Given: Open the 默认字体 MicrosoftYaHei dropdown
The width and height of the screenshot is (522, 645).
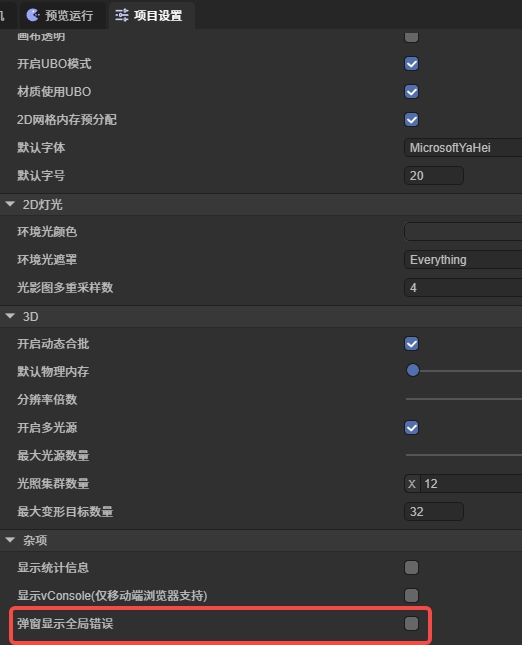Looking at the screenshot, I should coord(463,148).
